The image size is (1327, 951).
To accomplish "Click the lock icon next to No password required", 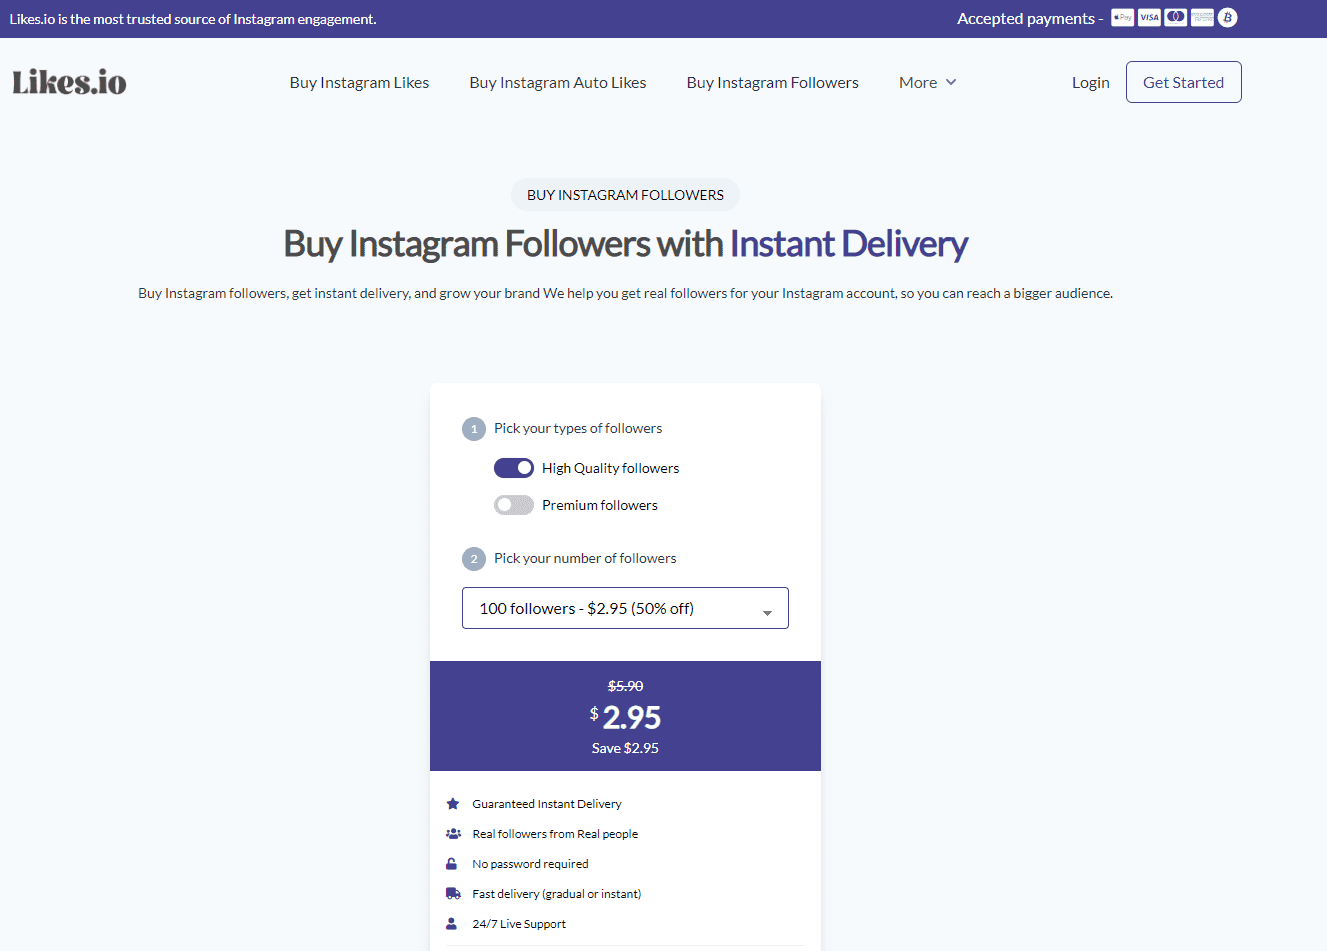I will [x=453, y=863].
